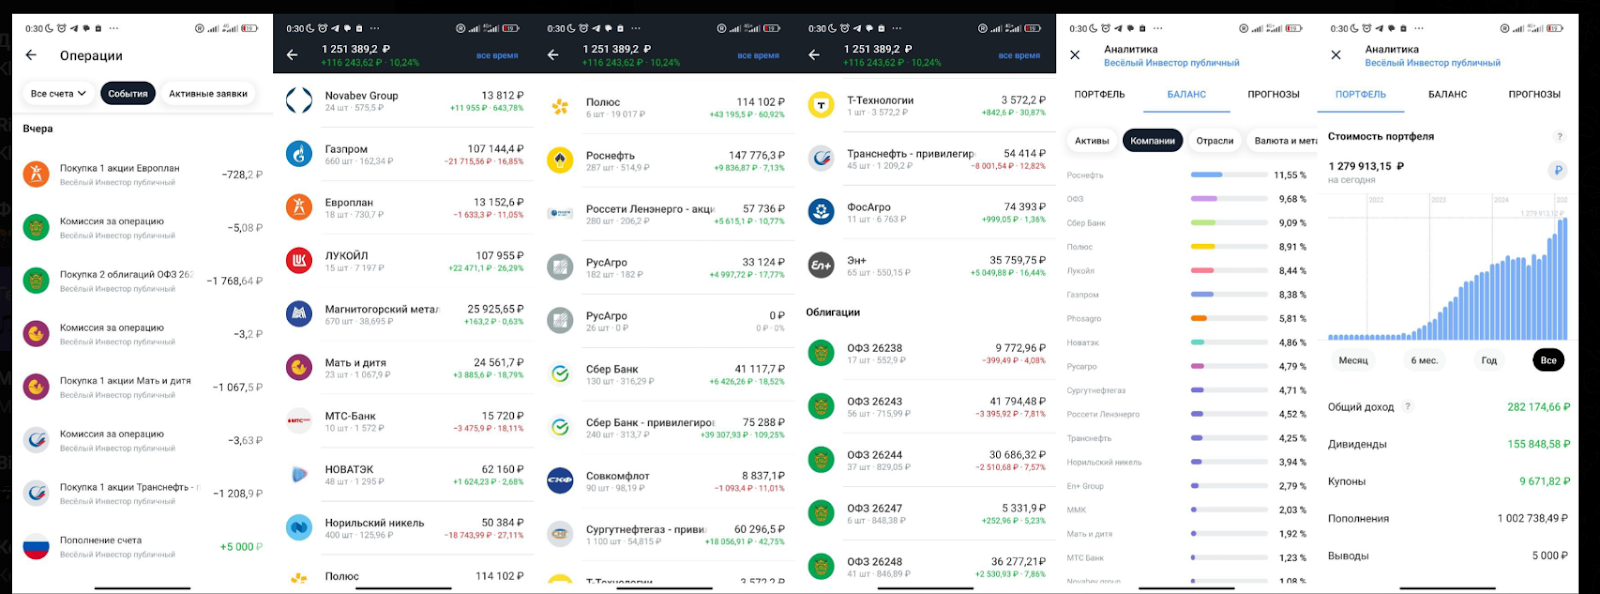Tap the Сургутнефтегаз logo icon

click(560, 534)
